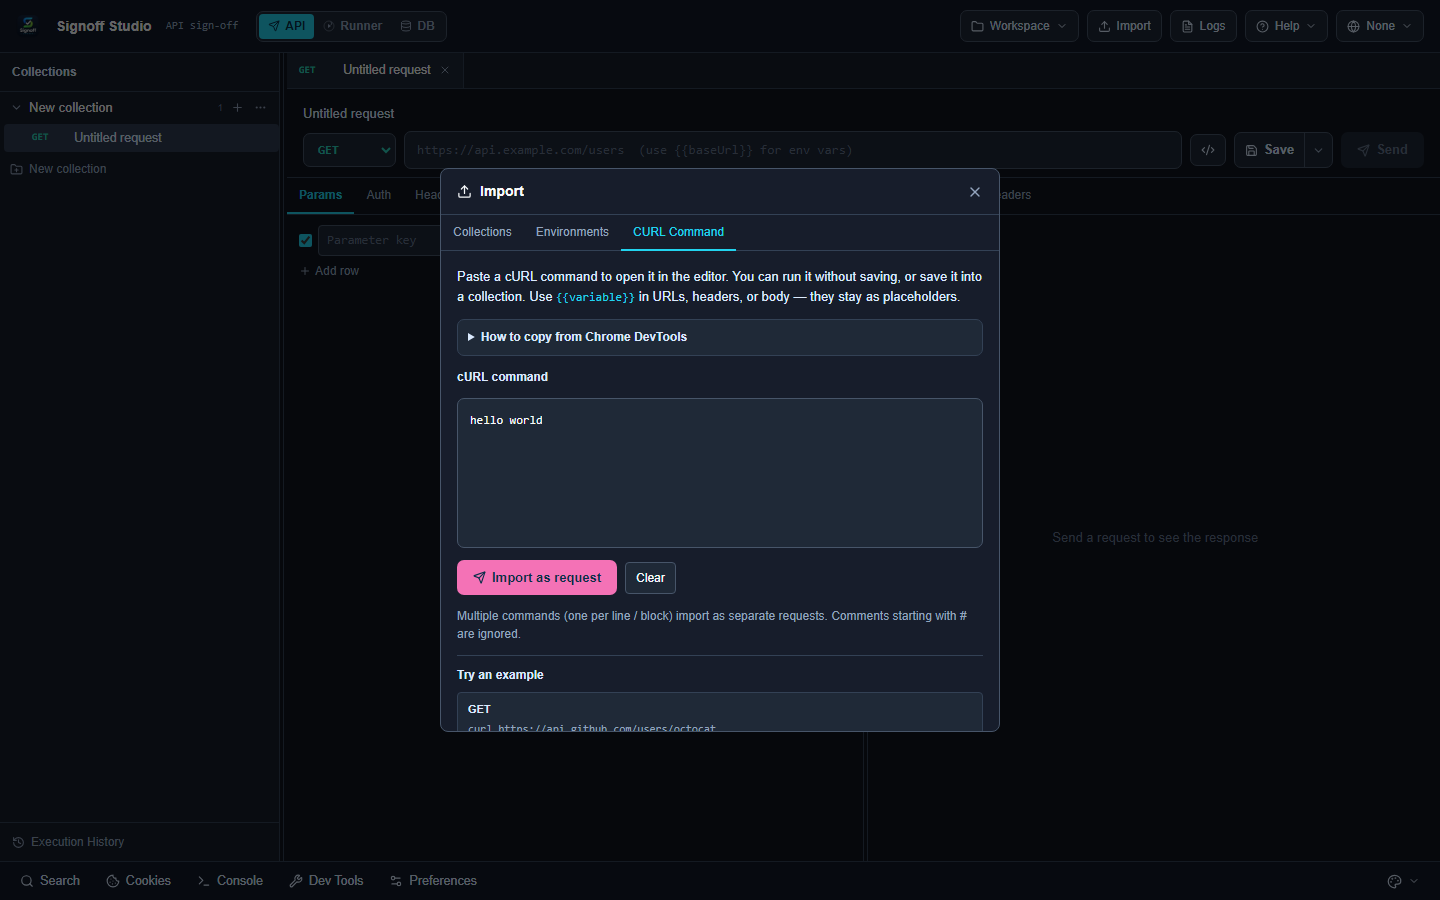Open Dev Tools from bottom bar
This screenshot has width=1440, height=900.
(326, 881)
